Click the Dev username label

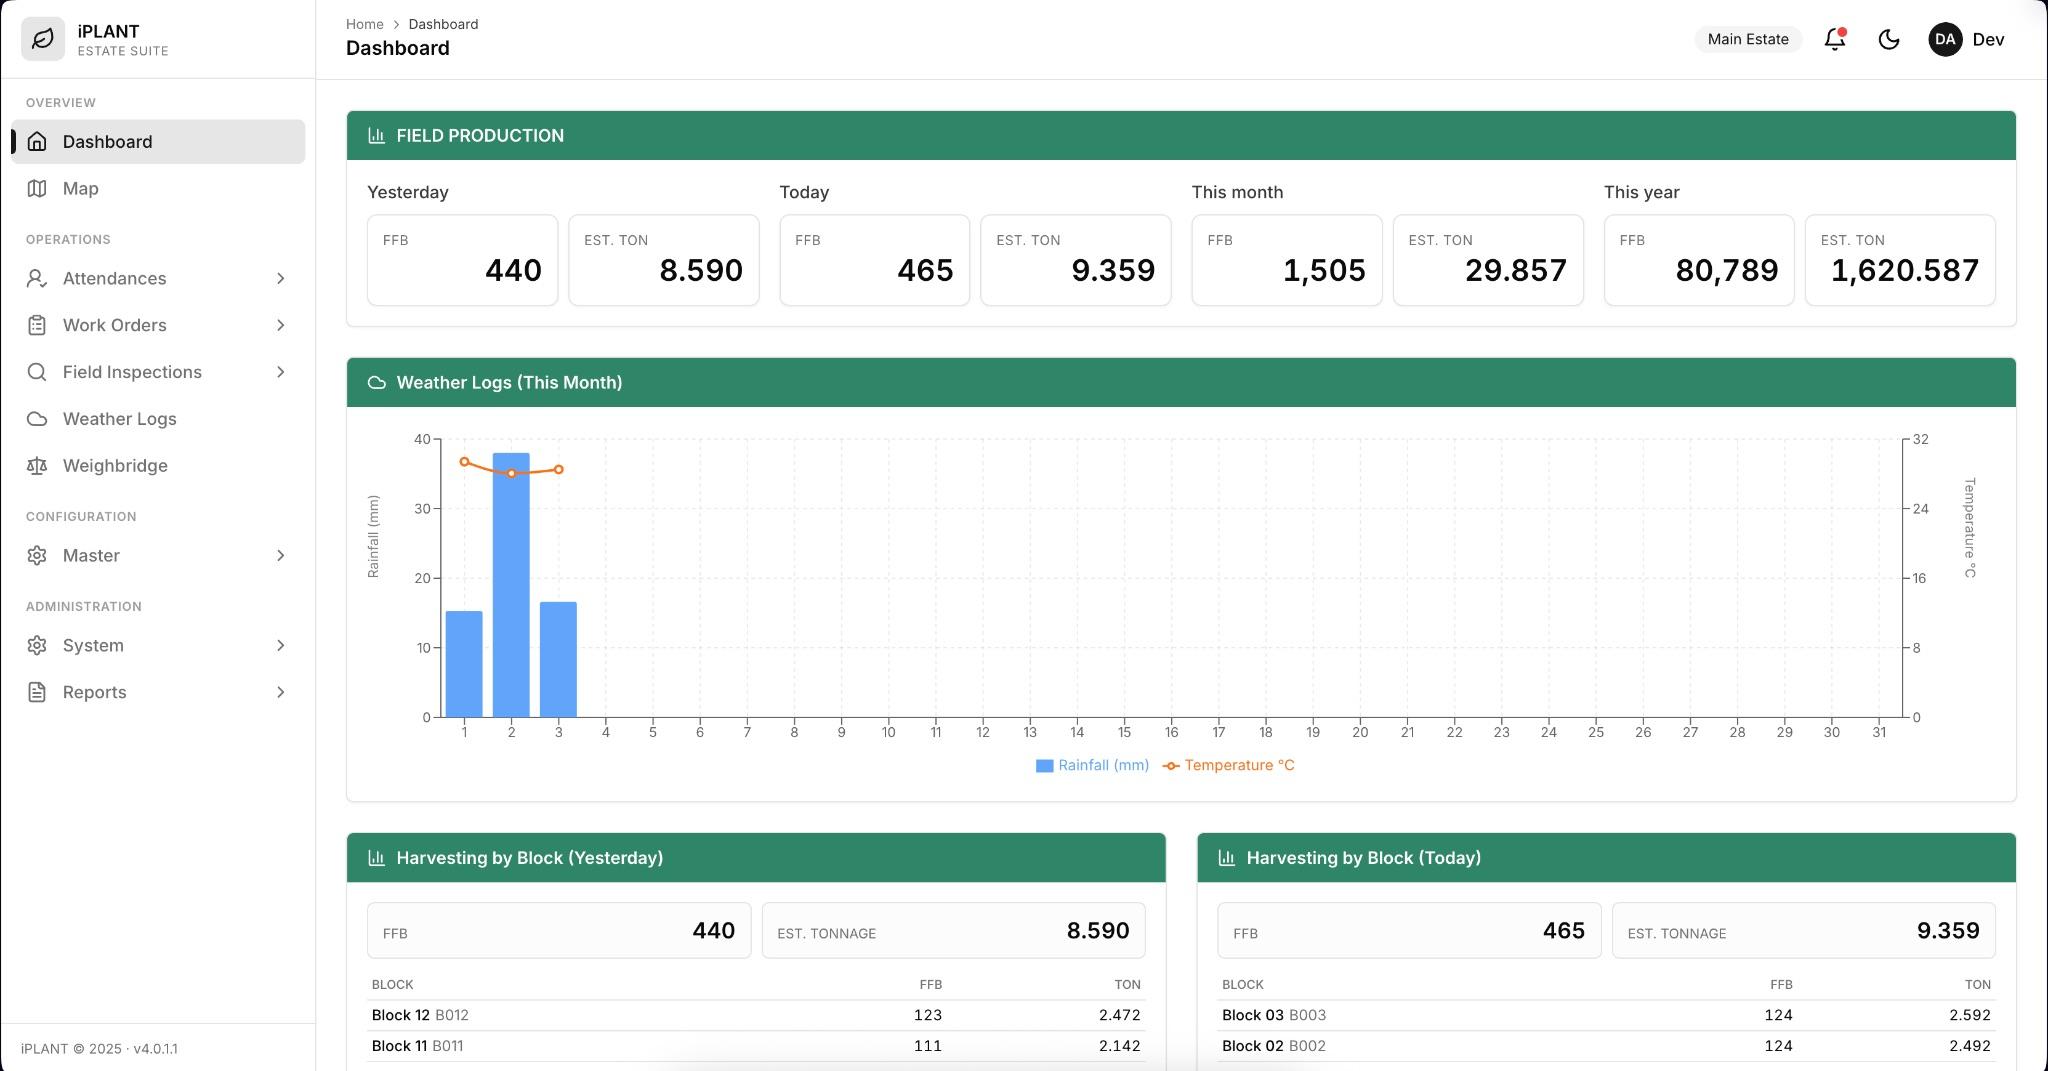[1988, 39]
